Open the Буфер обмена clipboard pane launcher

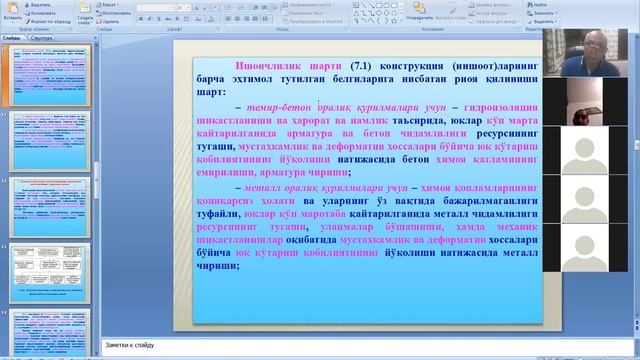tap(70, 29)
